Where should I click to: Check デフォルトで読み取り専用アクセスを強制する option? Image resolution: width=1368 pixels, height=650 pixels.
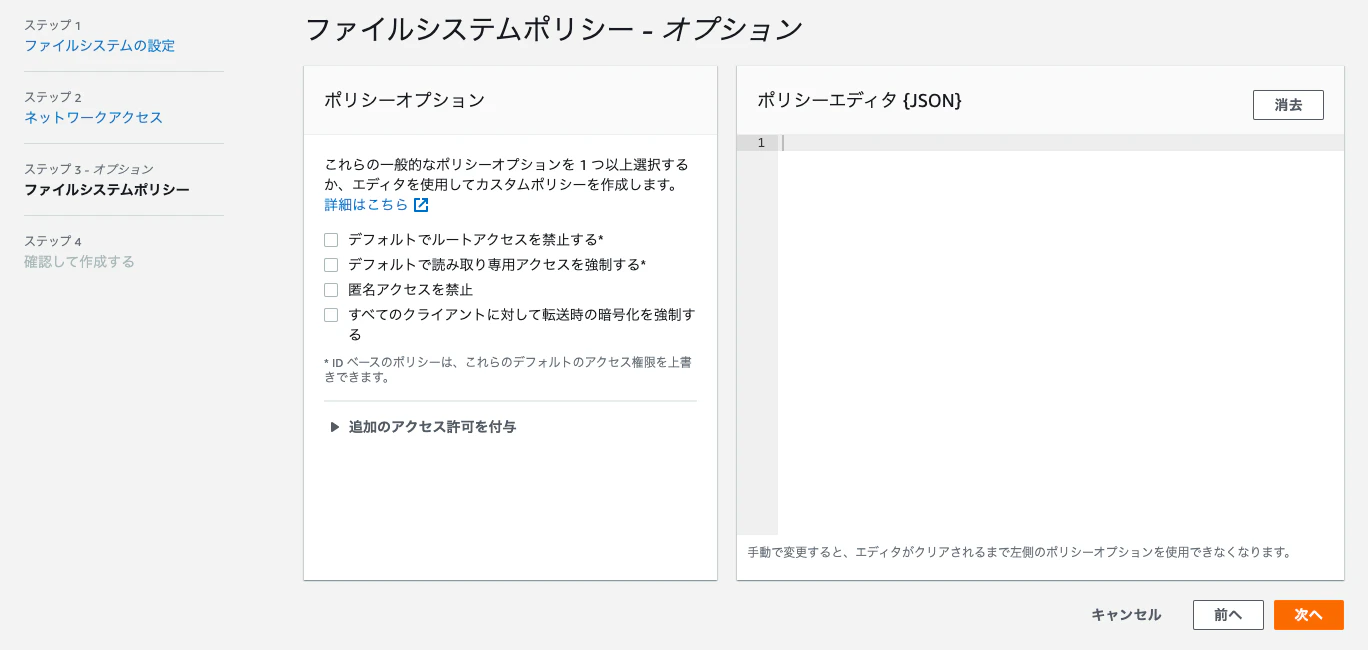331,265
